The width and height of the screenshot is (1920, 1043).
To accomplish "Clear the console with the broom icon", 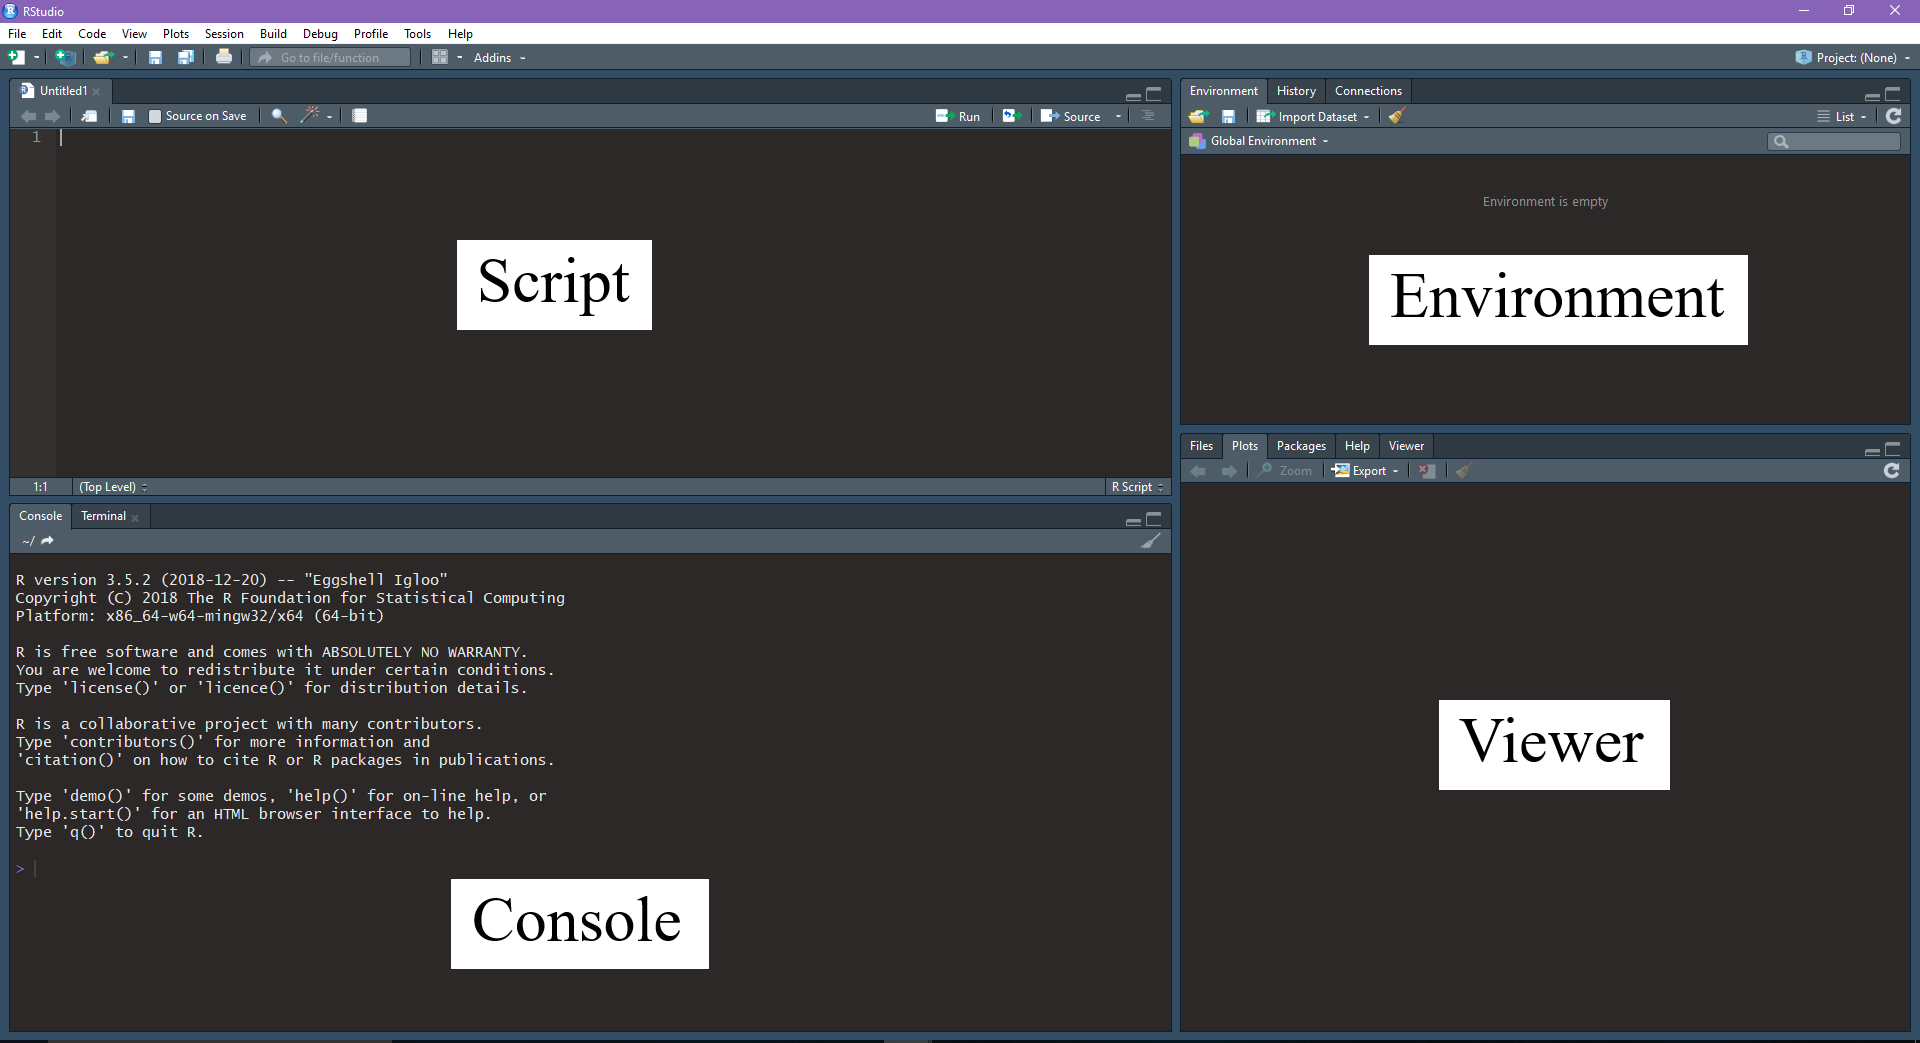I will [1151, 541].
